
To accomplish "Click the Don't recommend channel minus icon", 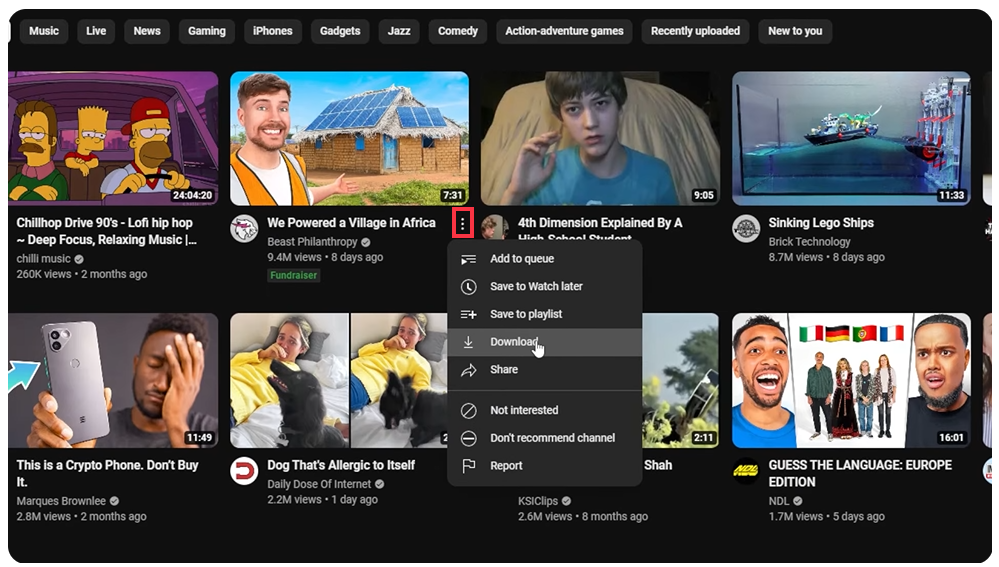I will [468, 438].
